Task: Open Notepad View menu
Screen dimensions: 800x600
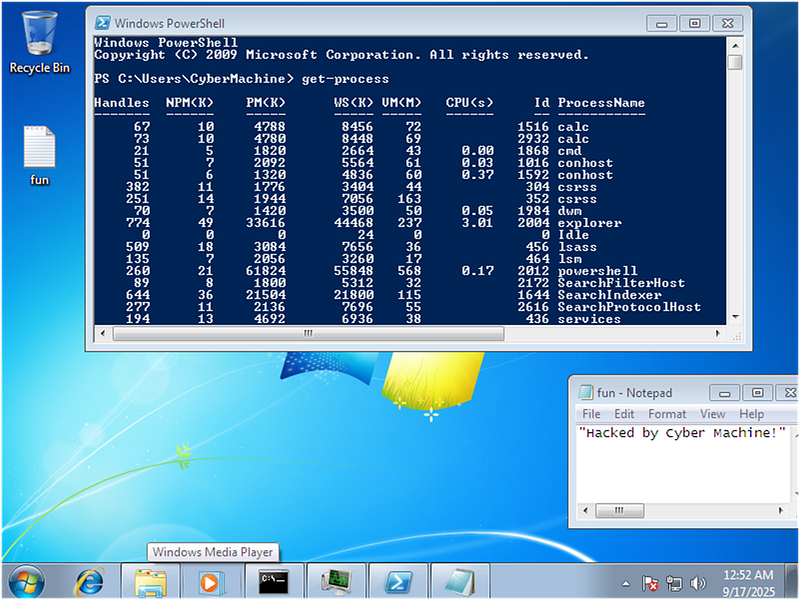Action: click(x=712, y=414)
